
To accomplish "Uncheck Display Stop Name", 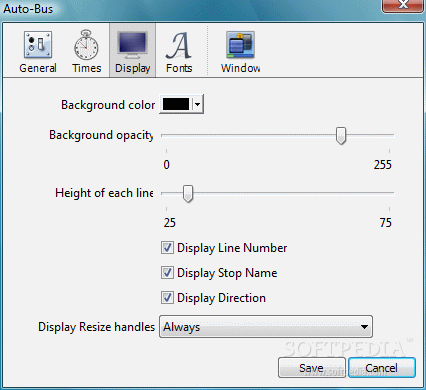I will click(167, 273).
